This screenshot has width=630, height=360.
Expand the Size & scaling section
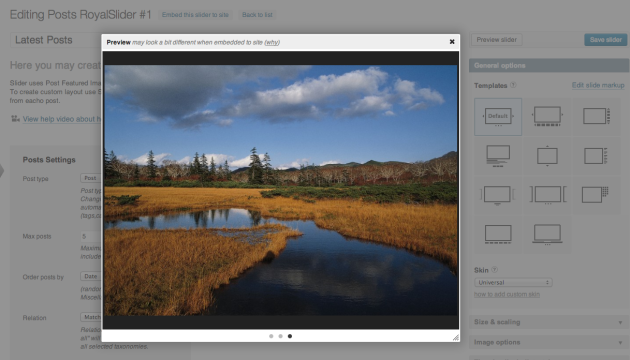click(x=549, y=322)
